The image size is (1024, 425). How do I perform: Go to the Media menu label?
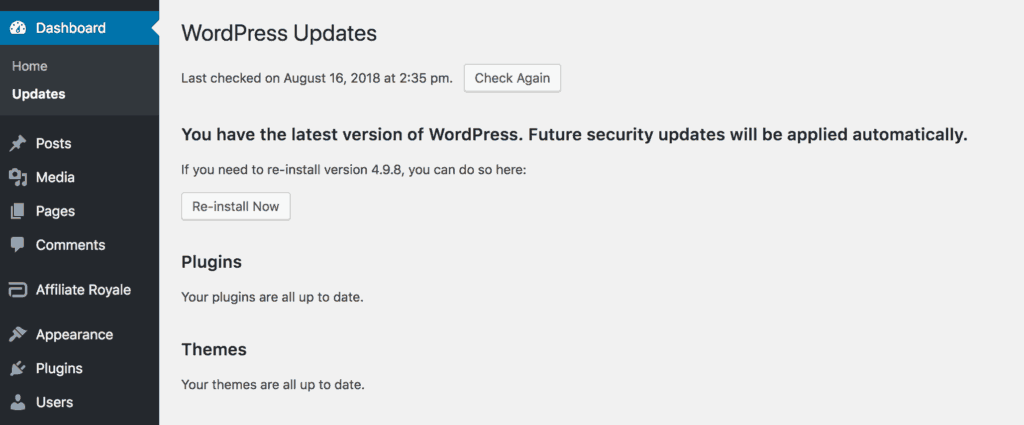(x=55, y=178)
